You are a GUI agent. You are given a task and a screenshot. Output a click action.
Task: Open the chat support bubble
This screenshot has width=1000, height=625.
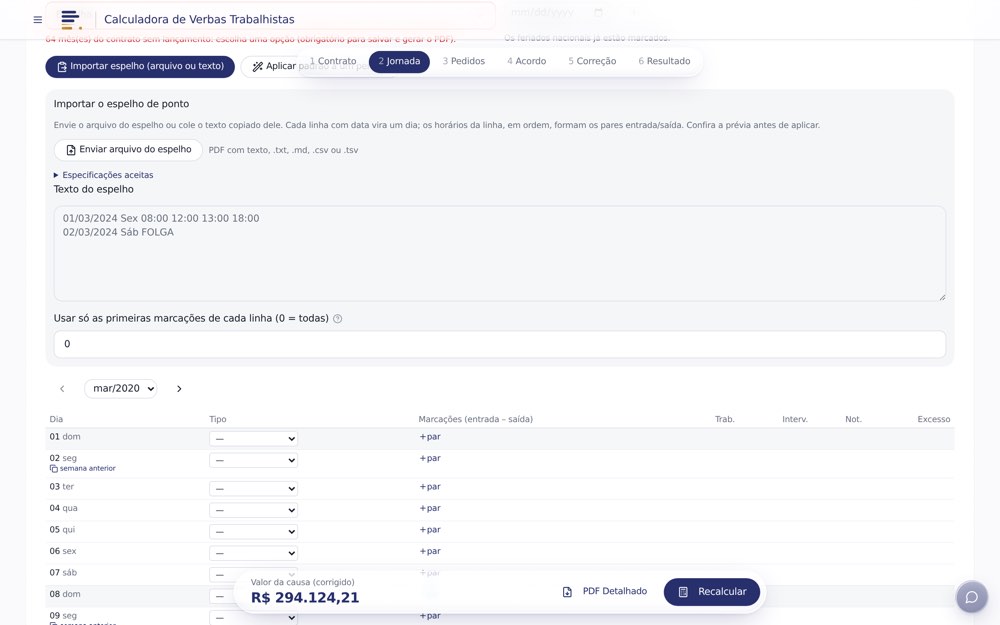click(x=971, y=597)
